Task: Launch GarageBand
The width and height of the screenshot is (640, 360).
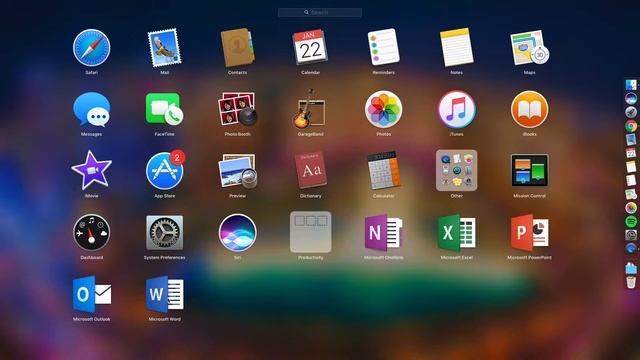Action: tap(310, 109)
